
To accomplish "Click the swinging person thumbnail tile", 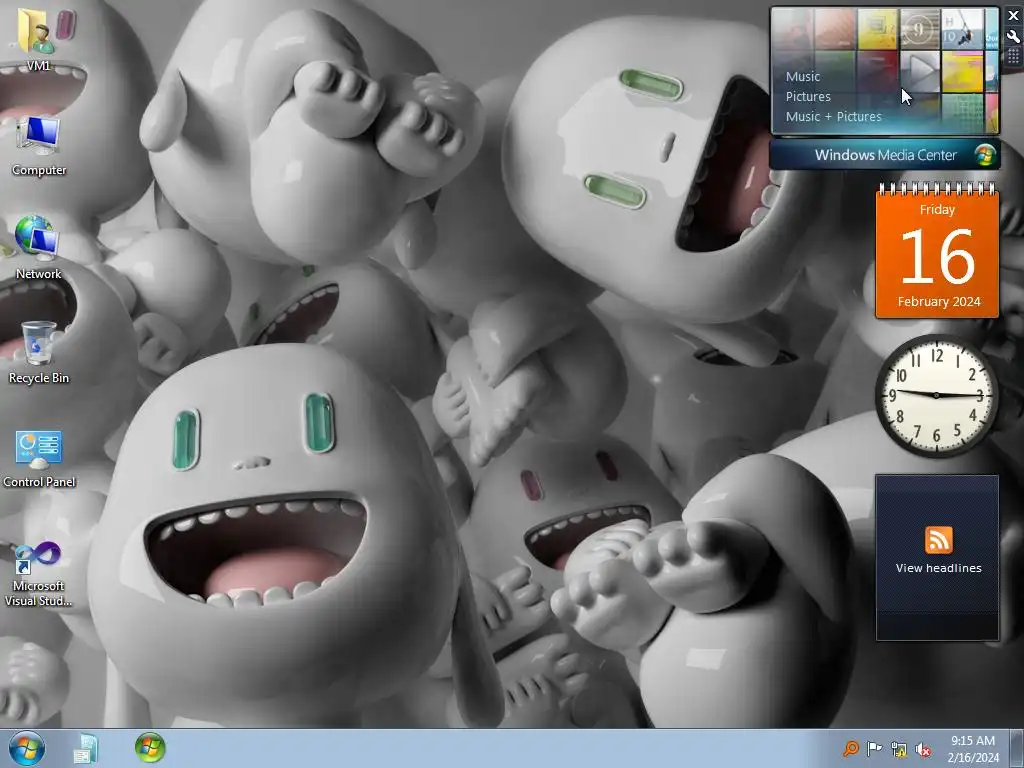I will [962, 29].
